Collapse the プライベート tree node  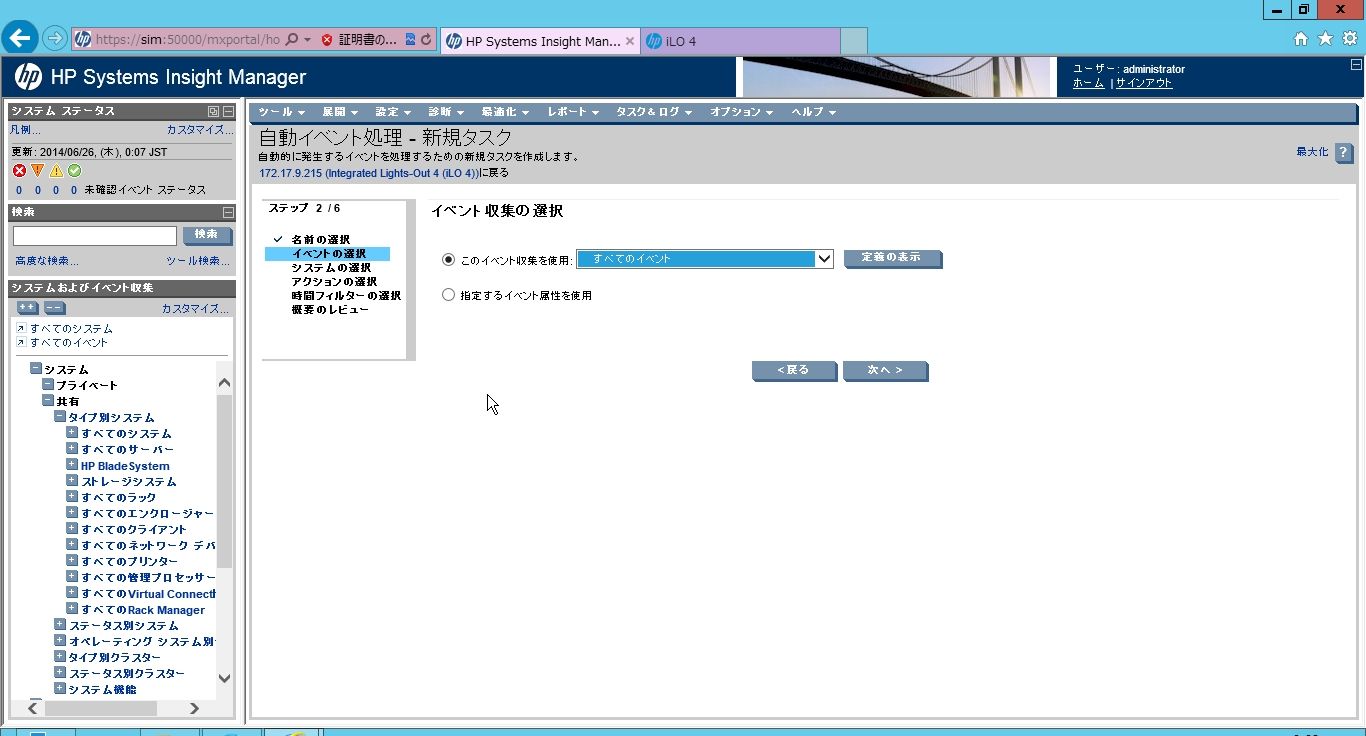coord(48,385)
